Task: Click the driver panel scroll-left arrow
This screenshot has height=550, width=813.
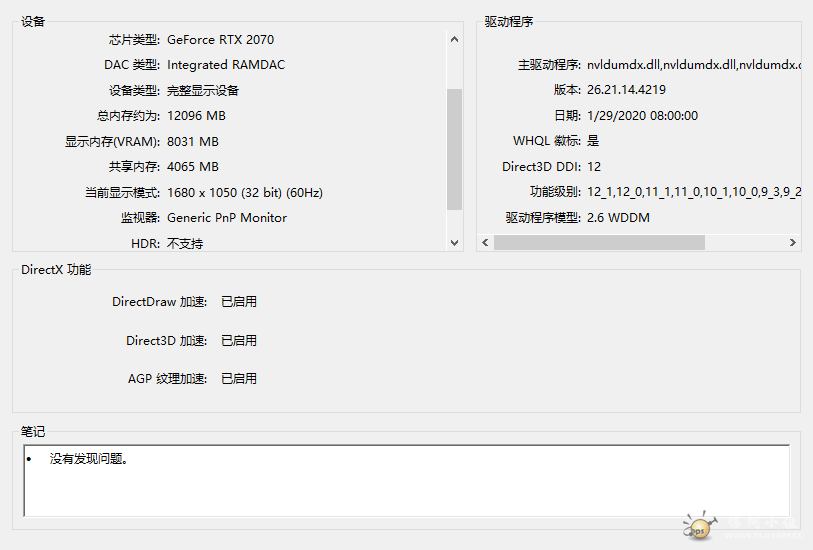Action: coord(485,243)
